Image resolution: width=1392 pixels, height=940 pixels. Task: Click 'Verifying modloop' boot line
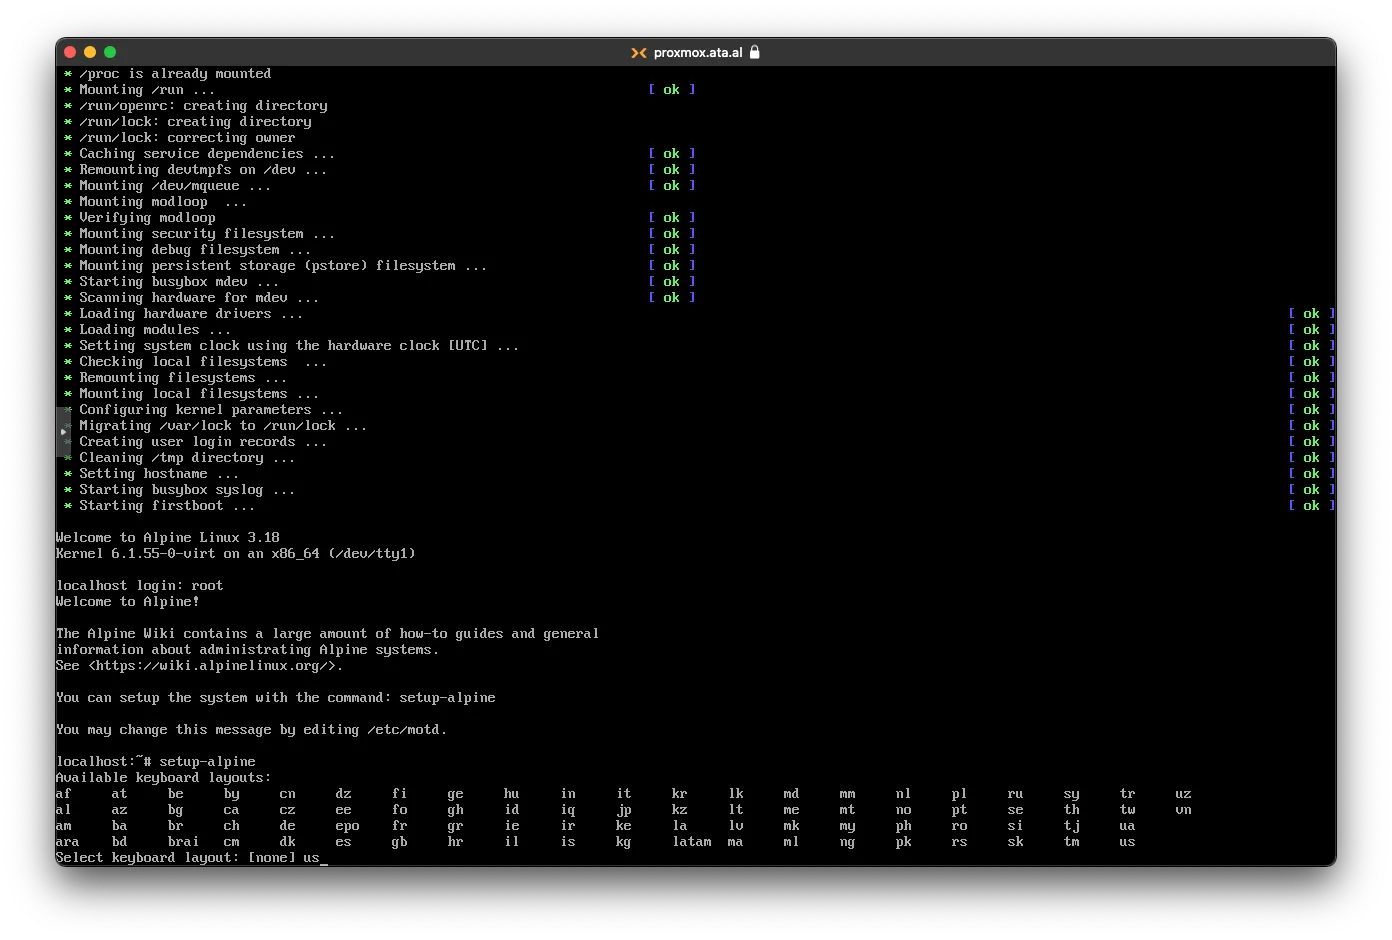tap(140, 218)
